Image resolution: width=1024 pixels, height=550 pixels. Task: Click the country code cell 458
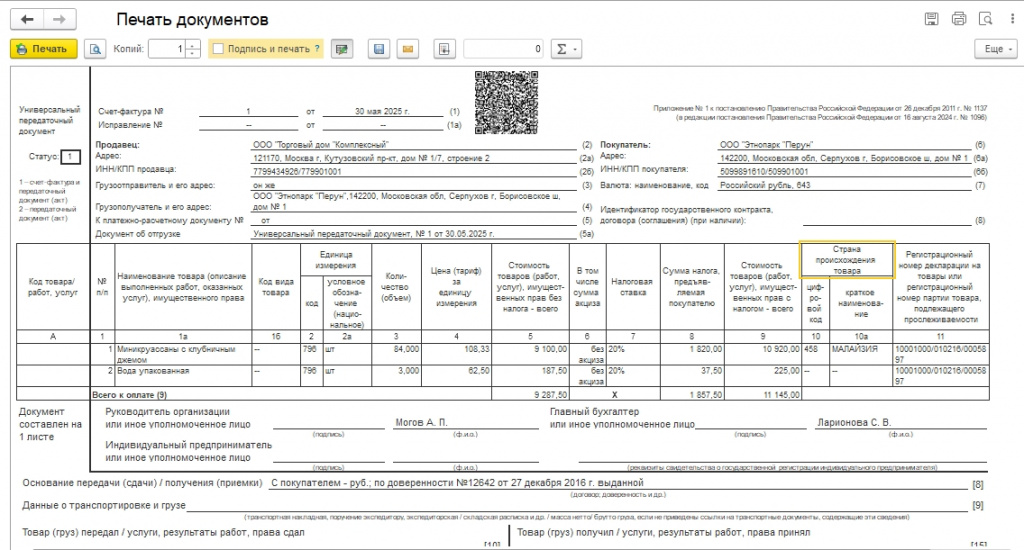pos(815,354)
